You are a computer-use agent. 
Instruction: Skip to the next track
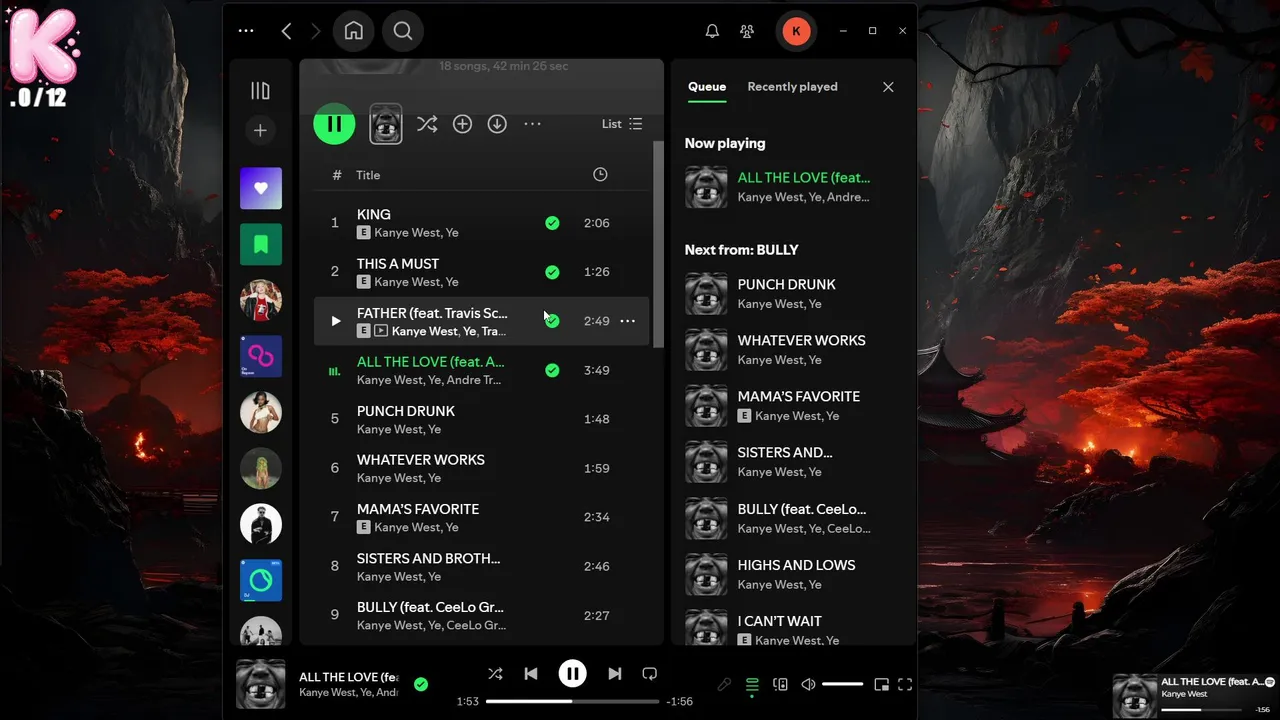615,674
